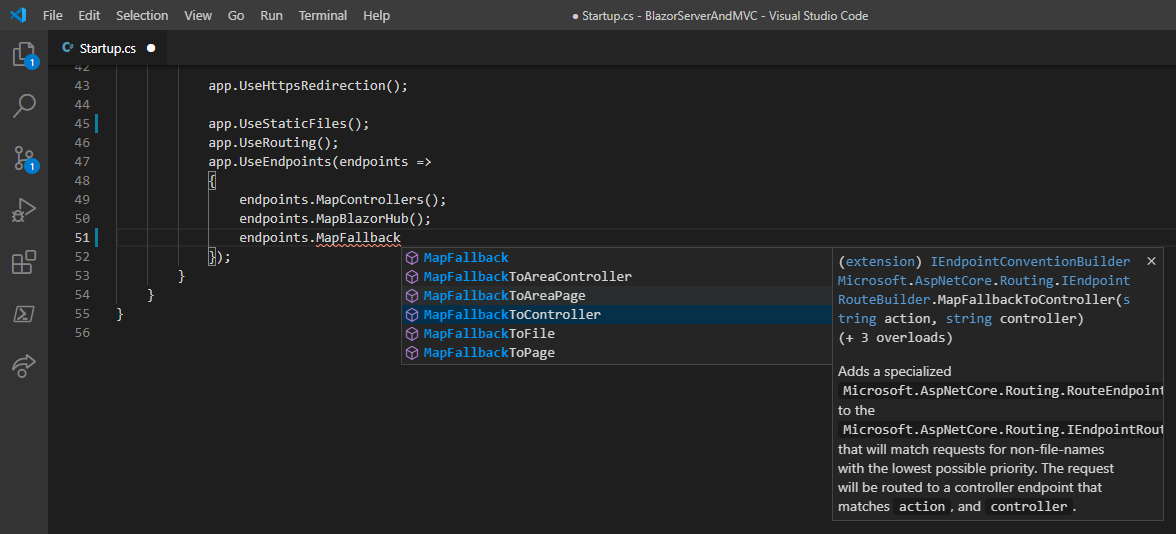Click the underlined MapFallback text in editor
Image resolution: width=1176 pixels, height=534 pixels.
click(358, 238)
